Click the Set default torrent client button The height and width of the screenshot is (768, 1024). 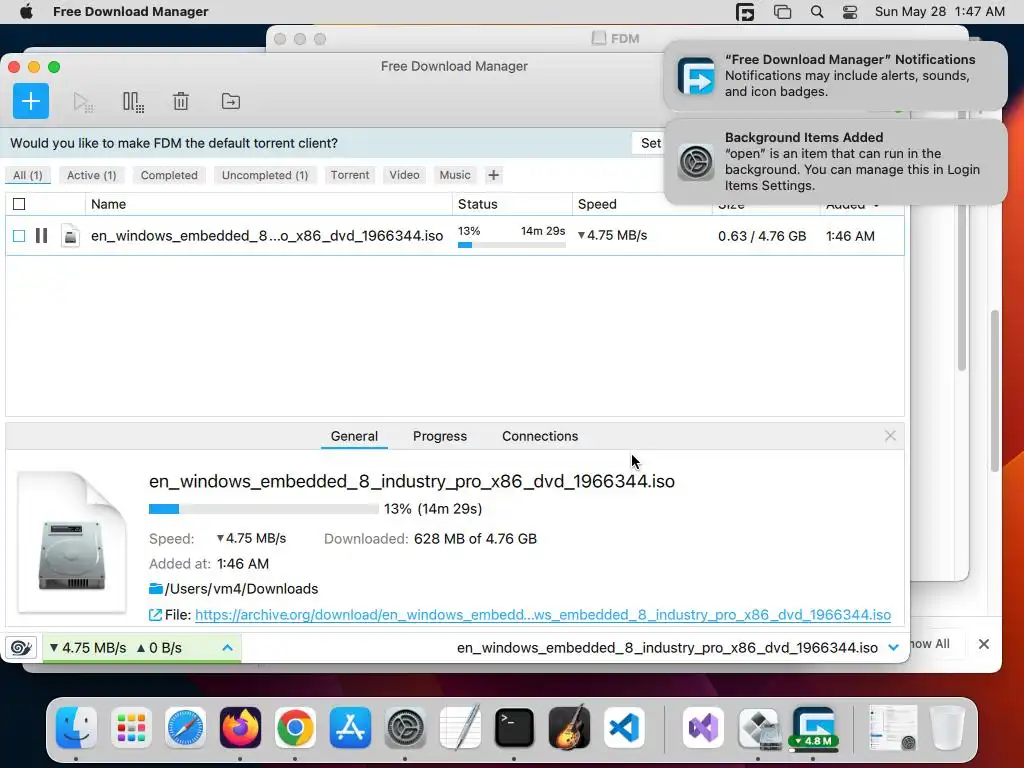click(x=650, y=143)
